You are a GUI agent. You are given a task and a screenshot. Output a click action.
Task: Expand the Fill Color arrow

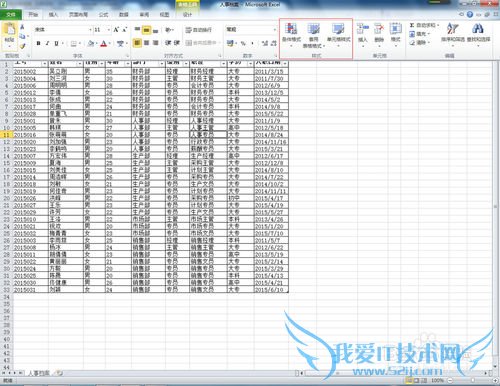[x=96, y=44]
